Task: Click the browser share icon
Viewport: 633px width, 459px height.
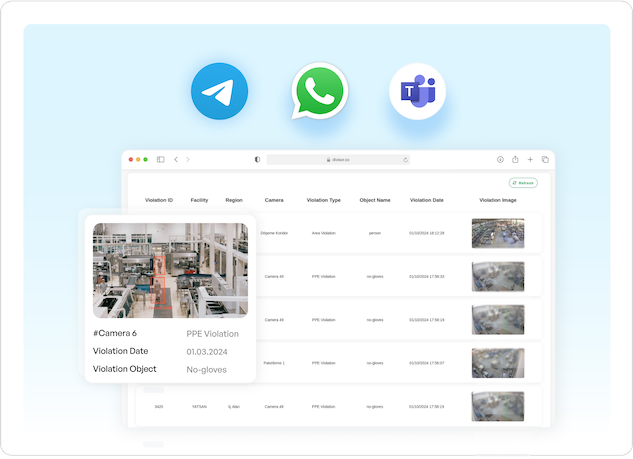Action: tap(515, 159)
